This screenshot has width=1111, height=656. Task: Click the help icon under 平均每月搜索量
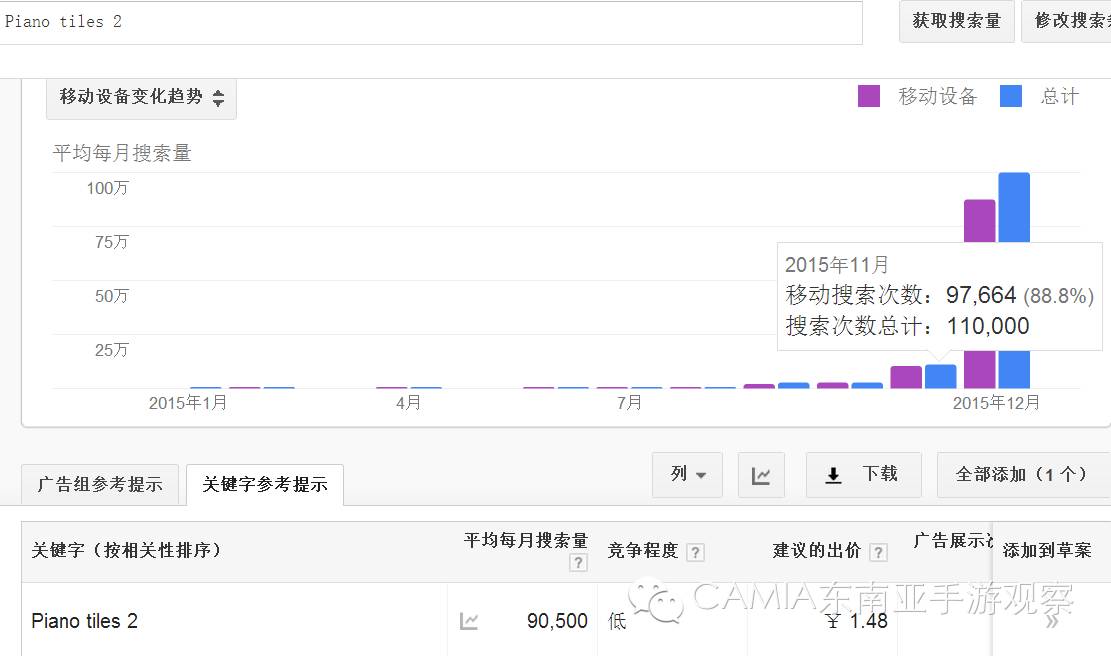click(578, 563)
